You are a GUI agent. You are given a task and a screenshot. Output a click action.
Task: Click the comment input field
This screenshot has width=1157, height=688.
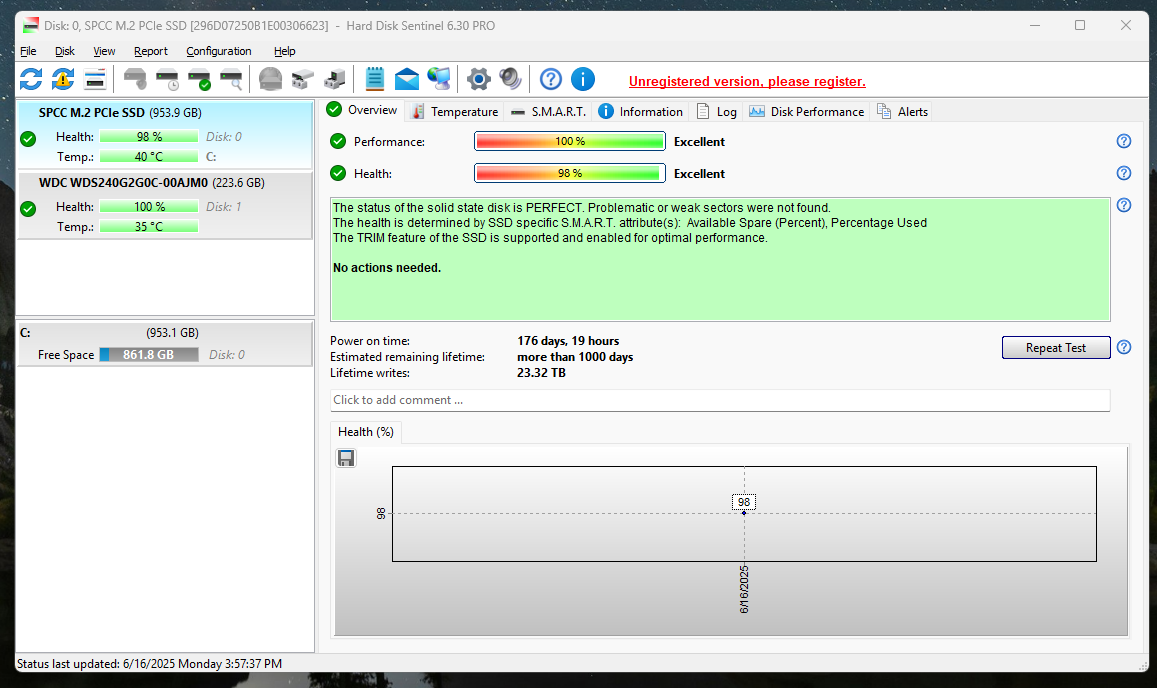[720, 400]
